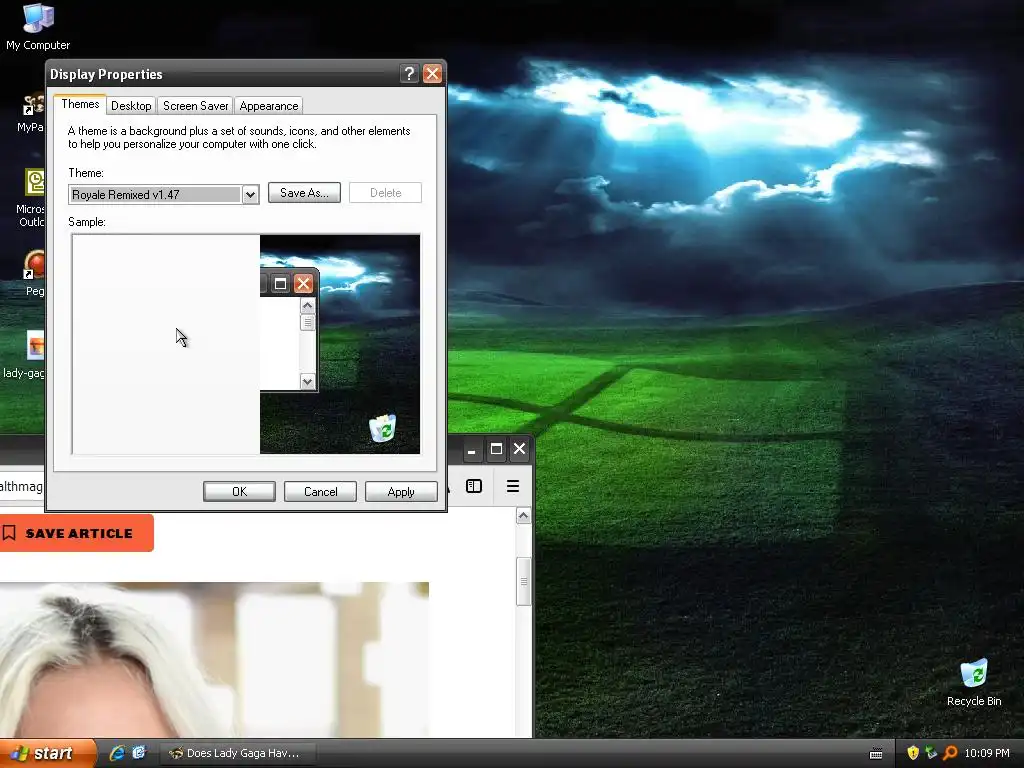
Task: Close the Display Properties dialog
Action: pyautogui.click(x=432, y=74)
